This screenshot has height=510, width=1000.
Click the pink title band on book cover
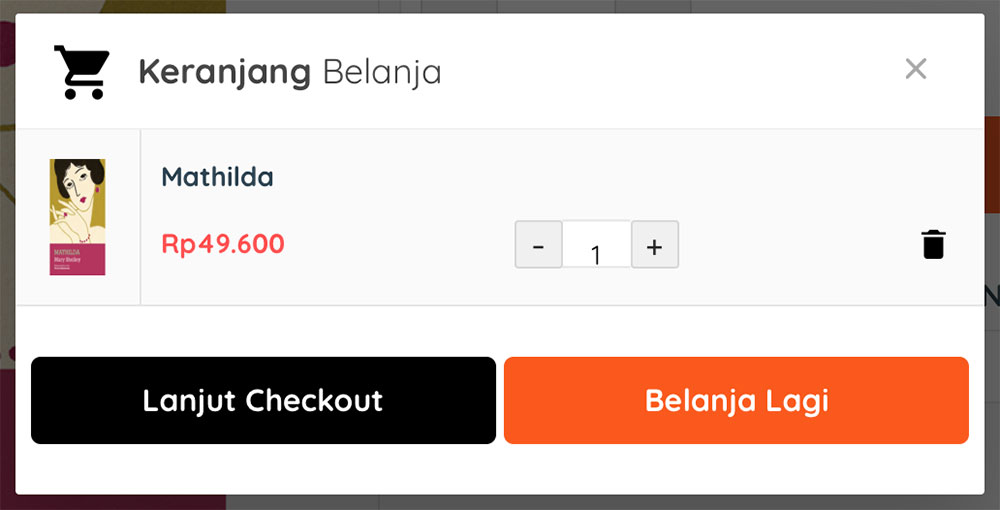pos(78,259)
